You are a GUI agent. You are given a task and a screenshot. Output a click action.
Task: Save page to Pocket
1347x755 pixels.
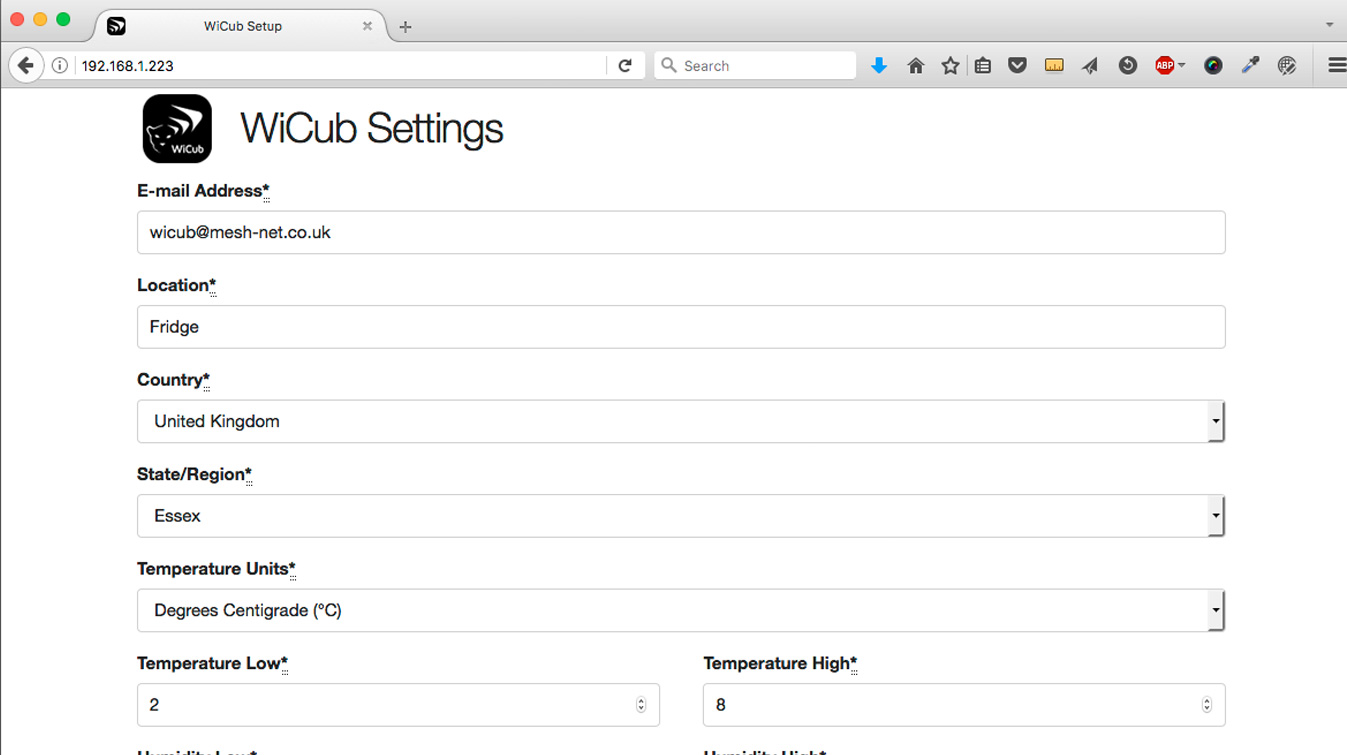(1017, 66)
